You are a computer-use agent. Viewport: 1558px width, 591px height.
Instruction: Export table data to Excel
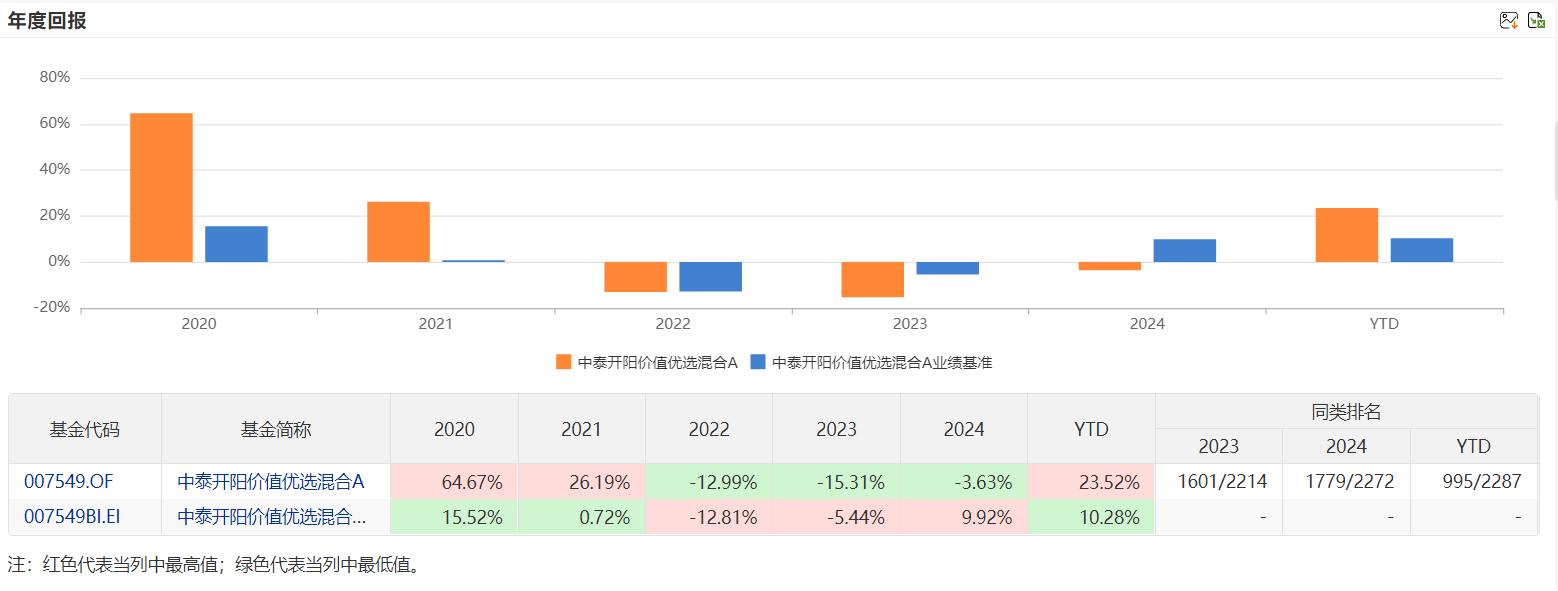tap(1536, 20)
